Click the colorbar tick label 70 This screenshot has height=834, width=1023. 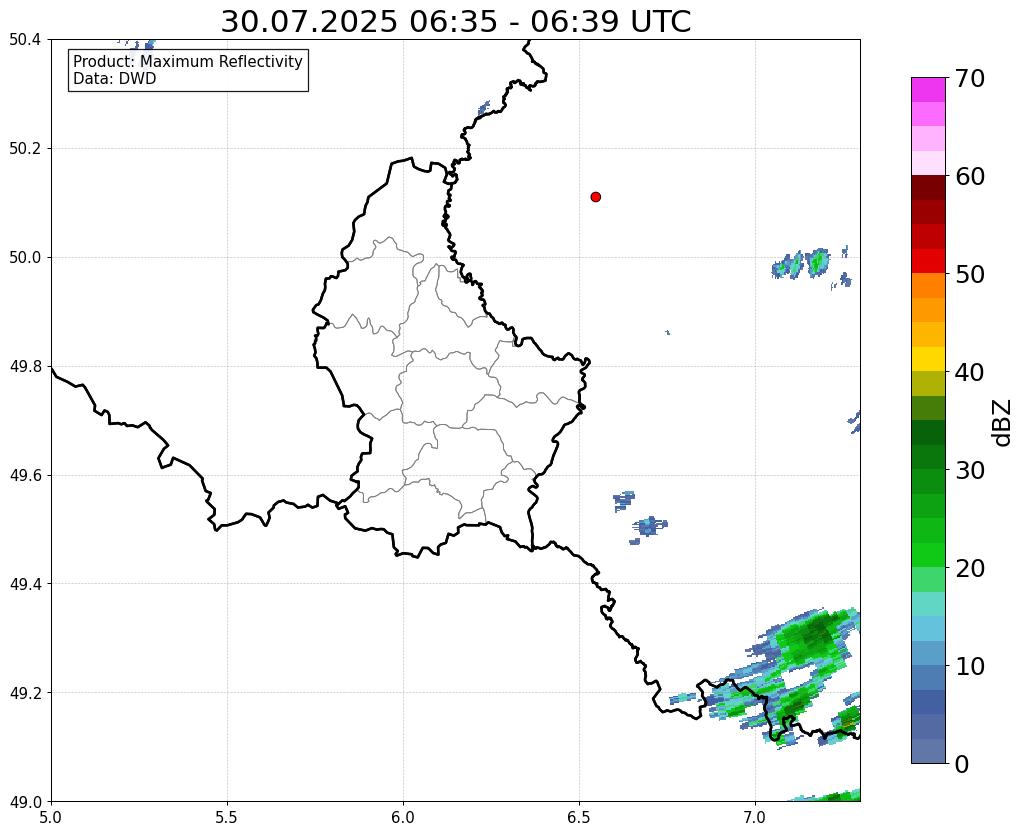click(x=969, y=78)
